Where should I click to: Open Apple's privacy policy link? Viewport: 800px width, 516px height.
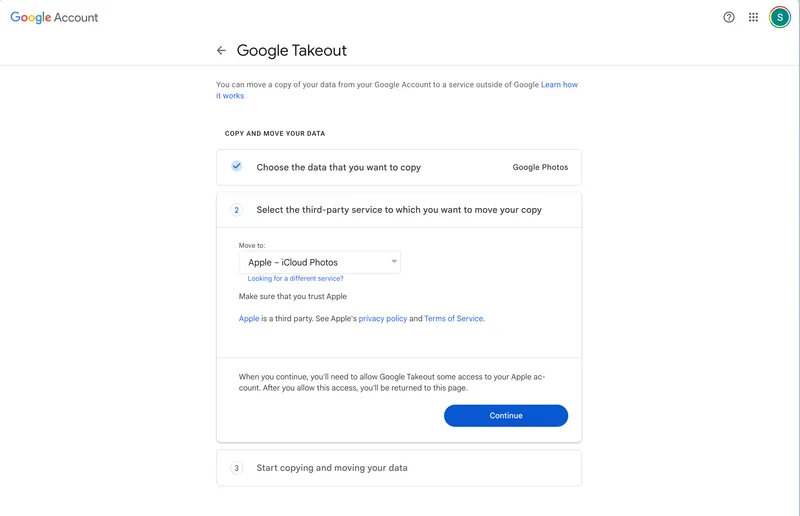pyautogui.click(x=383, y=318)
